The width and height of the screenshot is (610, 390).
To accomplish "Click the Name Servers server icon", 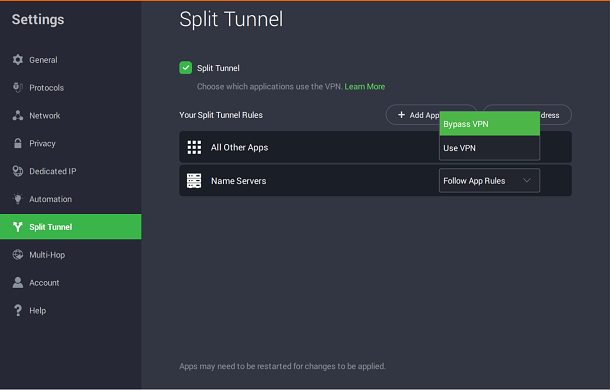I will pyautogui.click(x=194, y=181).
